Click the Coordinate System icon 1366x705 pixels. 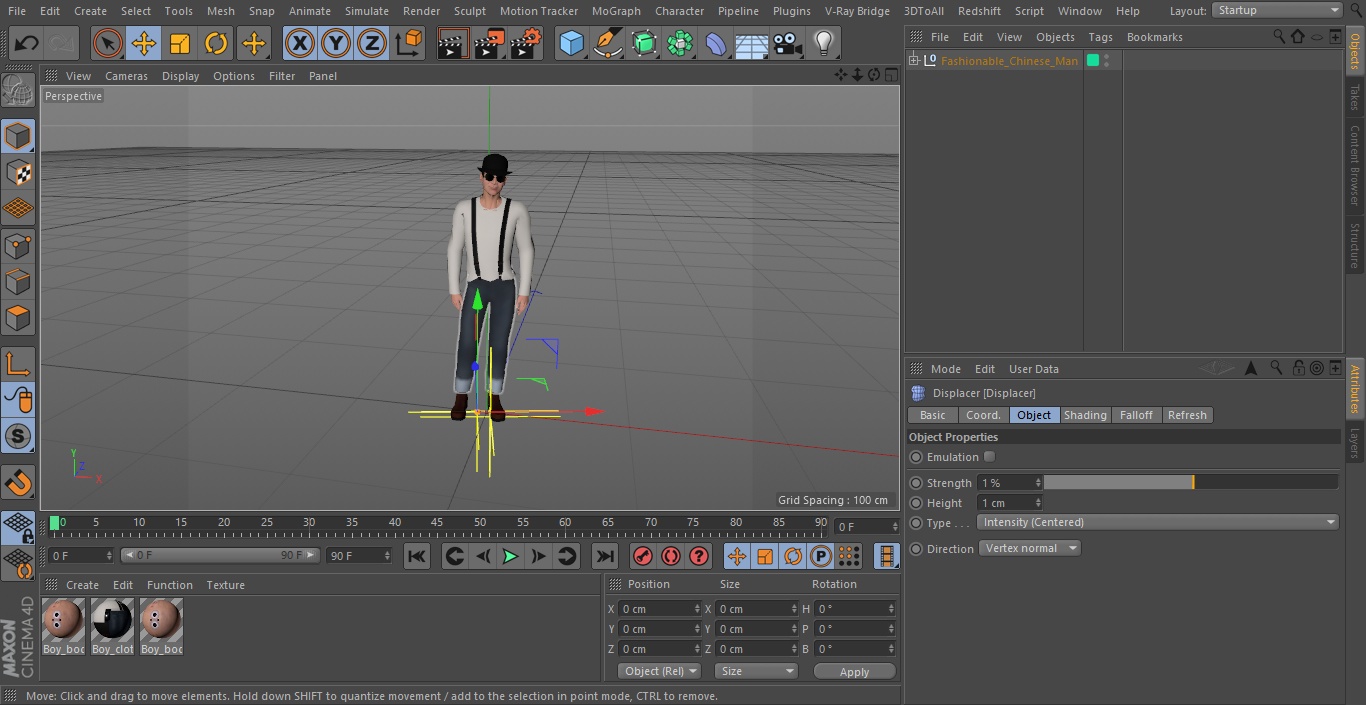[409, 44]
